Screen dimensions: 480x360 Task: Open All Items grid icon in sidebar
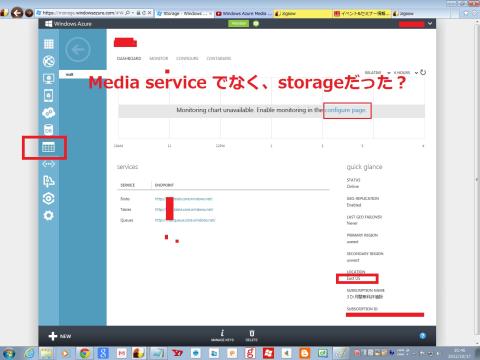(49, 44)
